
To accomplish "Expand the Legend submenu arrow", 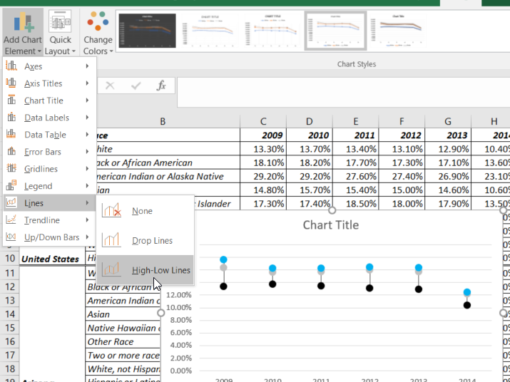I will tap(87, 186).
